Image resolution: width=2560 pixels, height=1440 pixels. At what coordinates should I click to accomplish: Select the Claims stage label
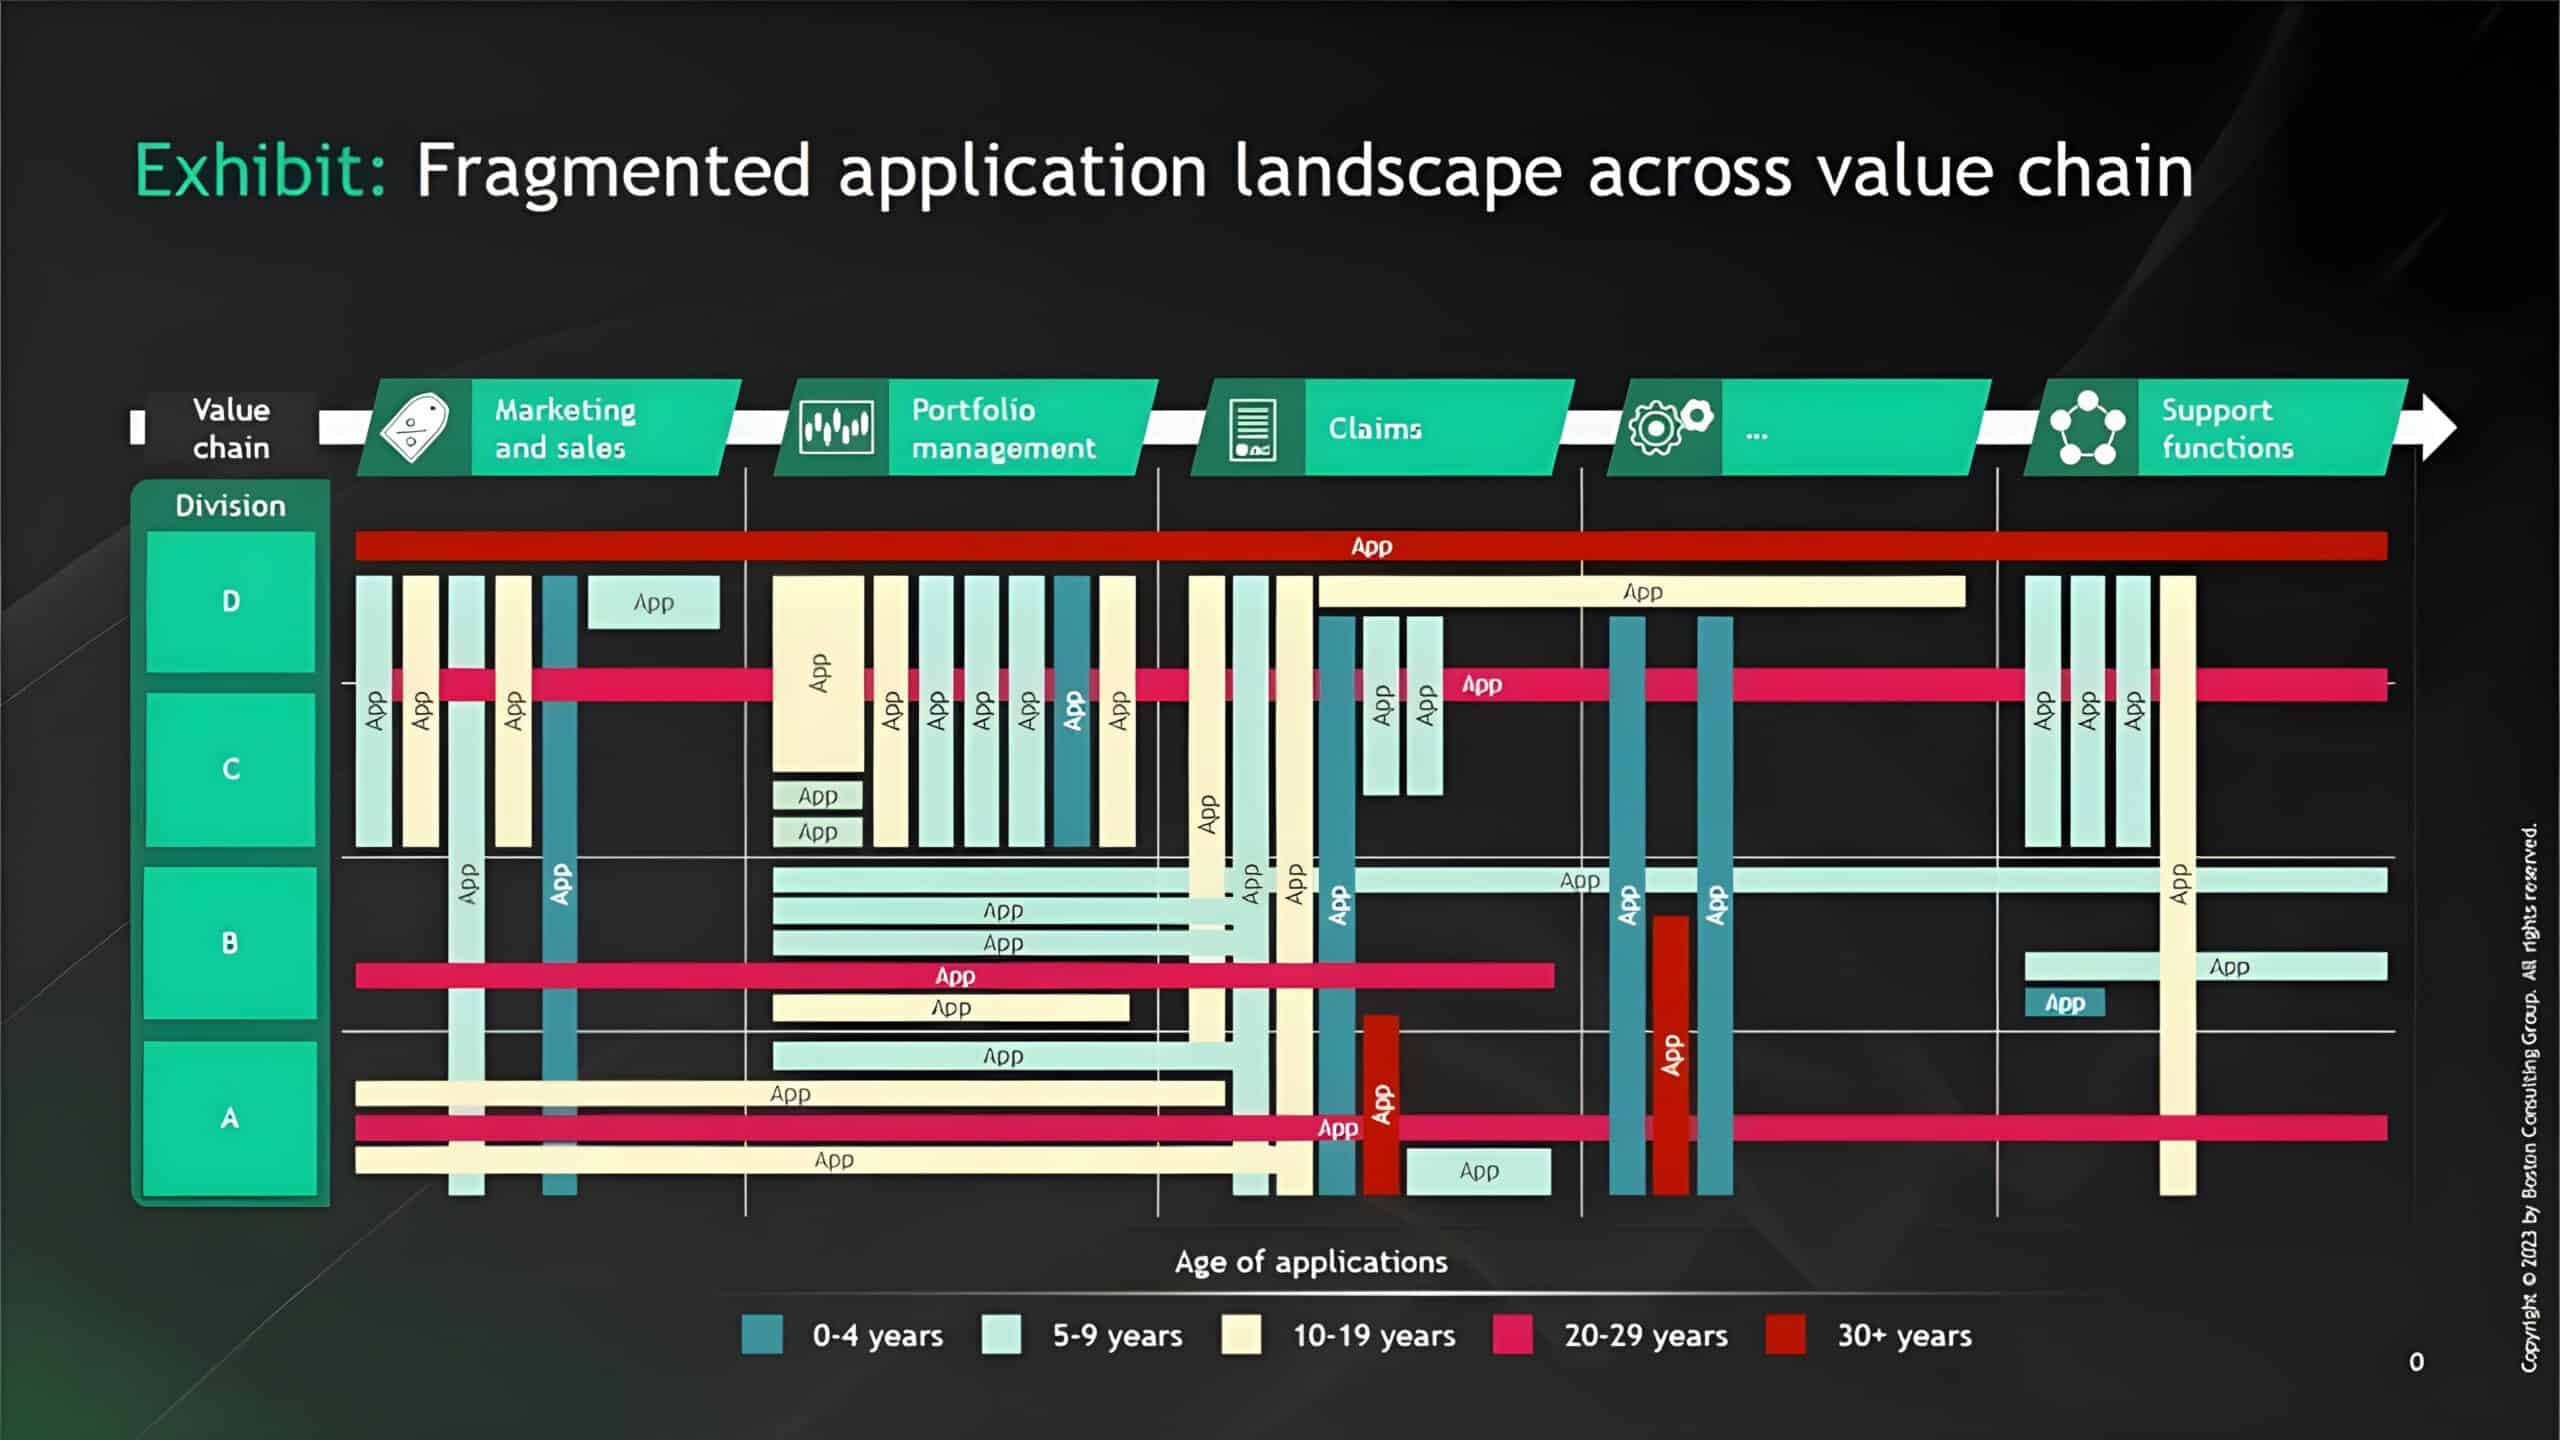click(1375, 429)
